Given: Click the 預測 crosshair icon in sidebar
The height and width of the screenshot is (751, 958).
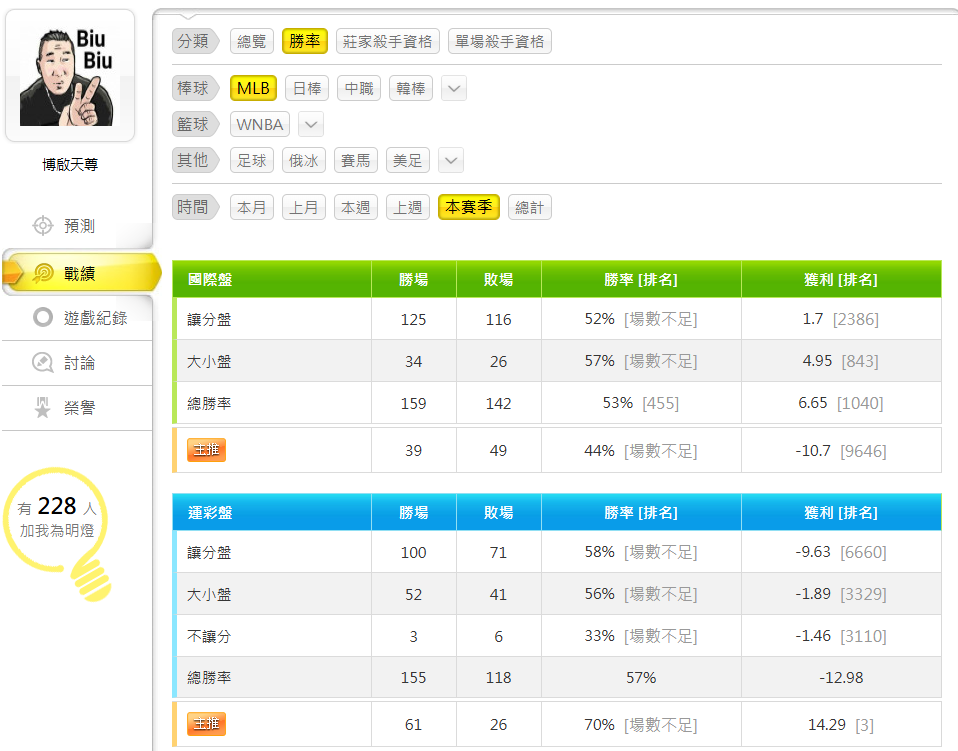Looking at the screenshot, I should (43, 226).
